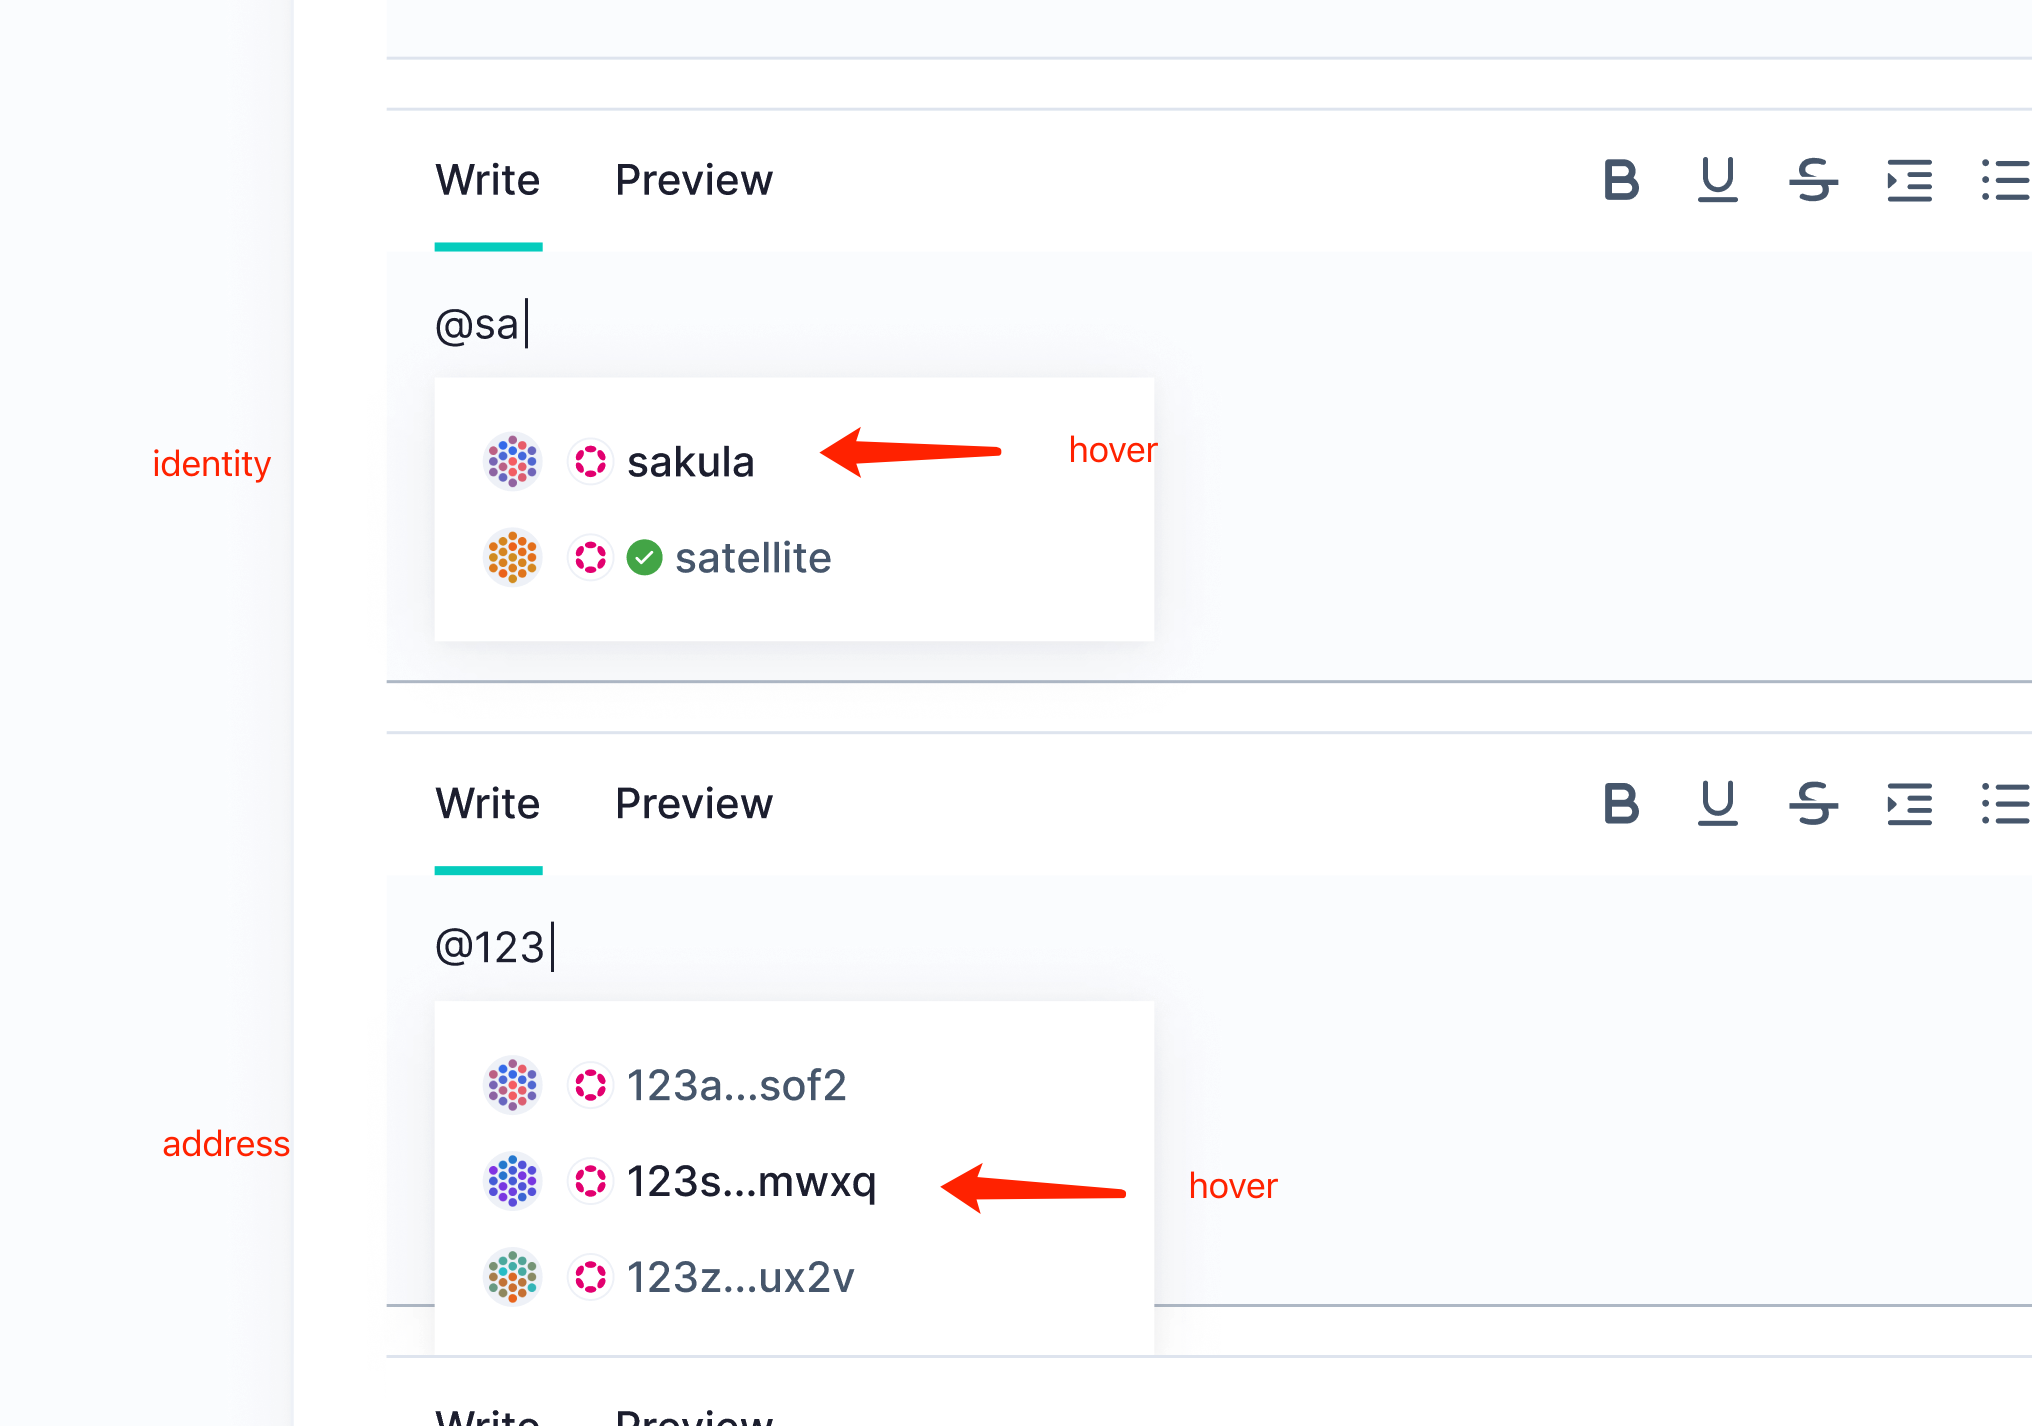Viewport: 2032px width, 1426px height.
Task: Click the list icon in the second toolbar
Action: tap(2004, 805)
